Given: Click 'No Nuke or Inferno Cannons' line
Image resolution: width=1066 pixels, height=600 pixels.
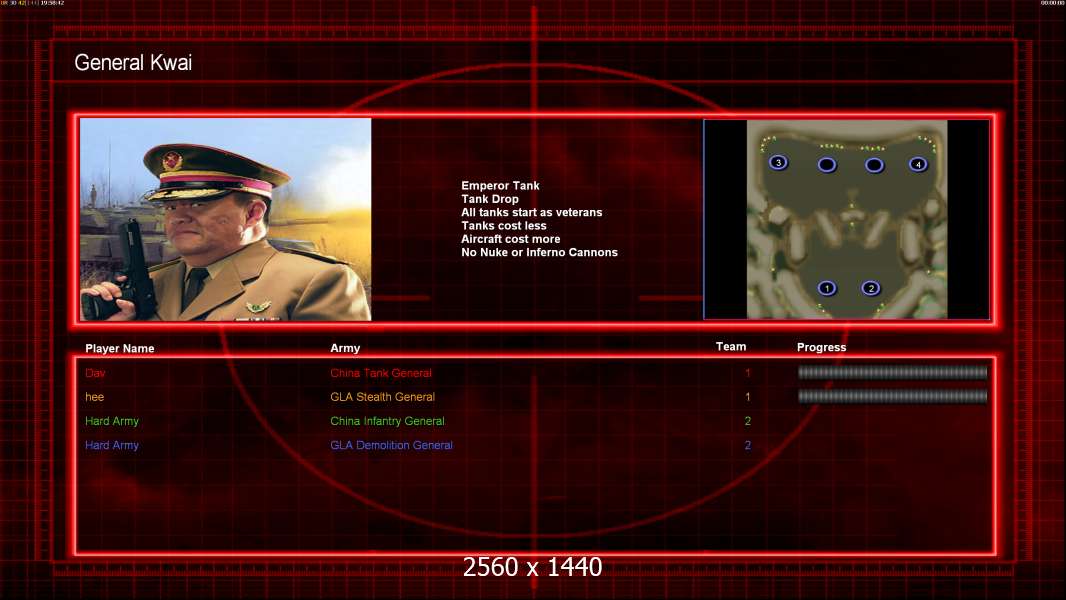Looking at the screenshot, I should (539, 252).
